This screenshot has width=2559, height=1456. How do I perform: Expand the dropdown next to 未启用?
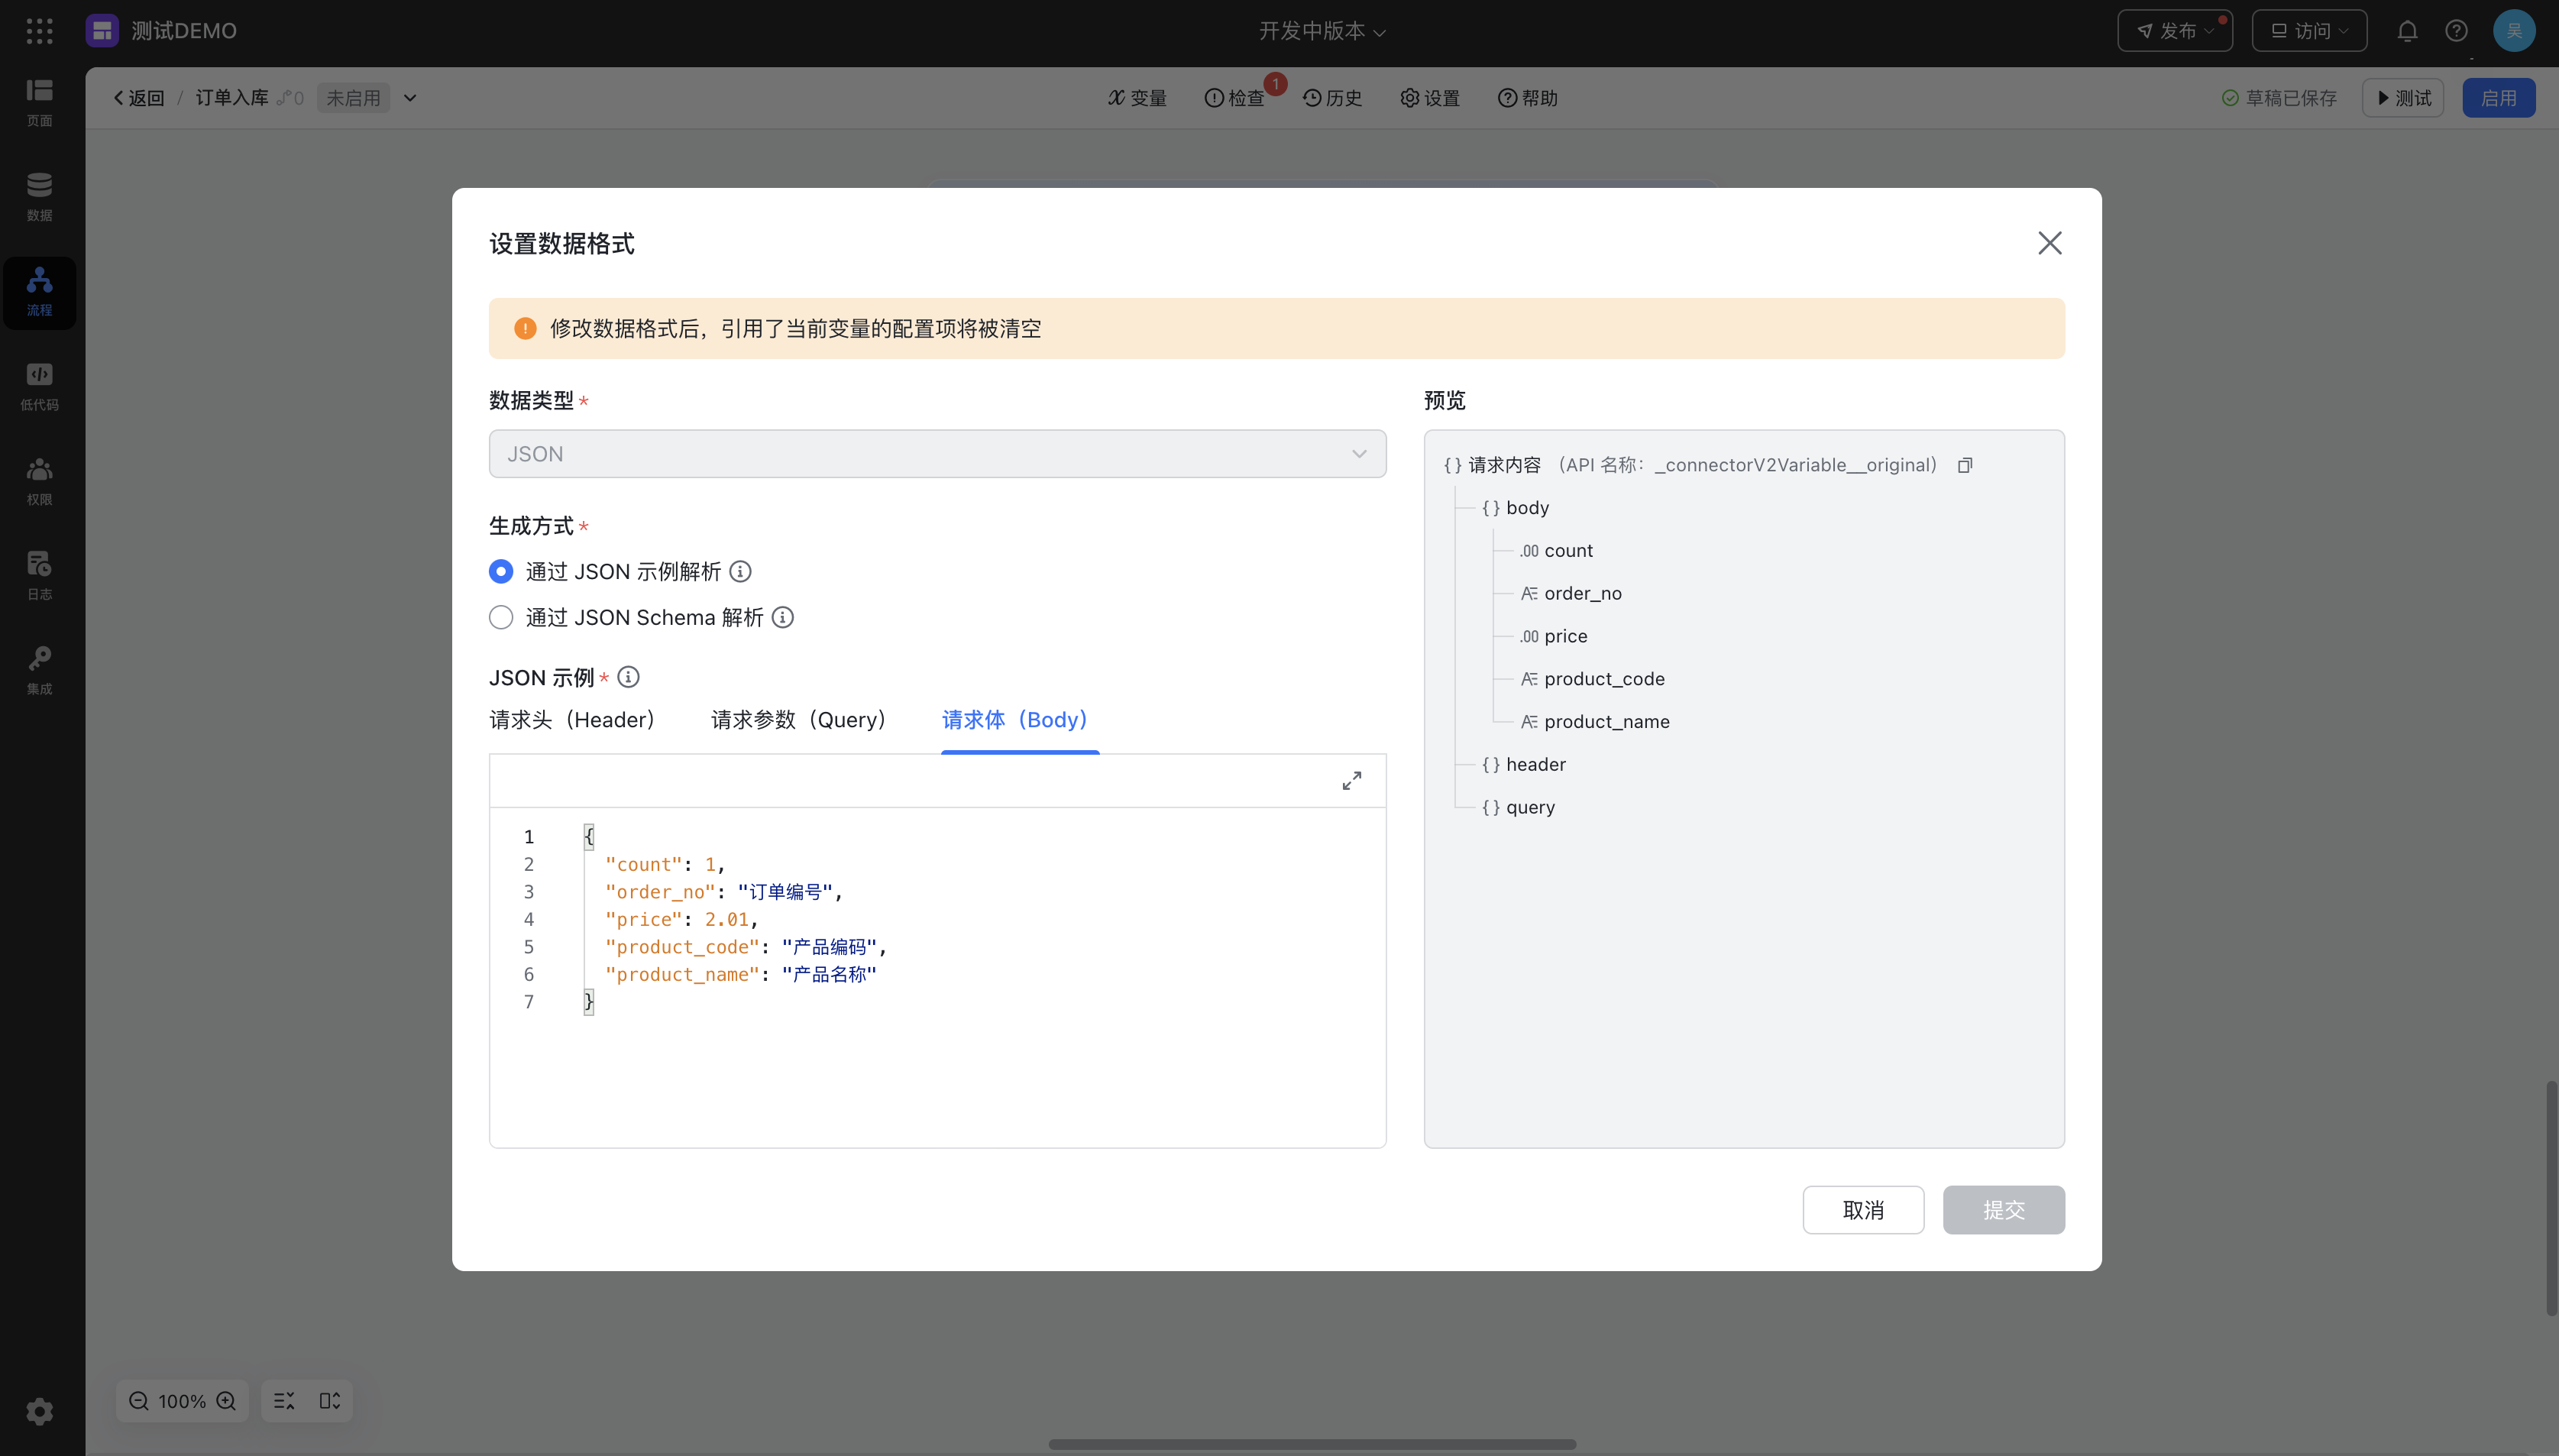410,98
